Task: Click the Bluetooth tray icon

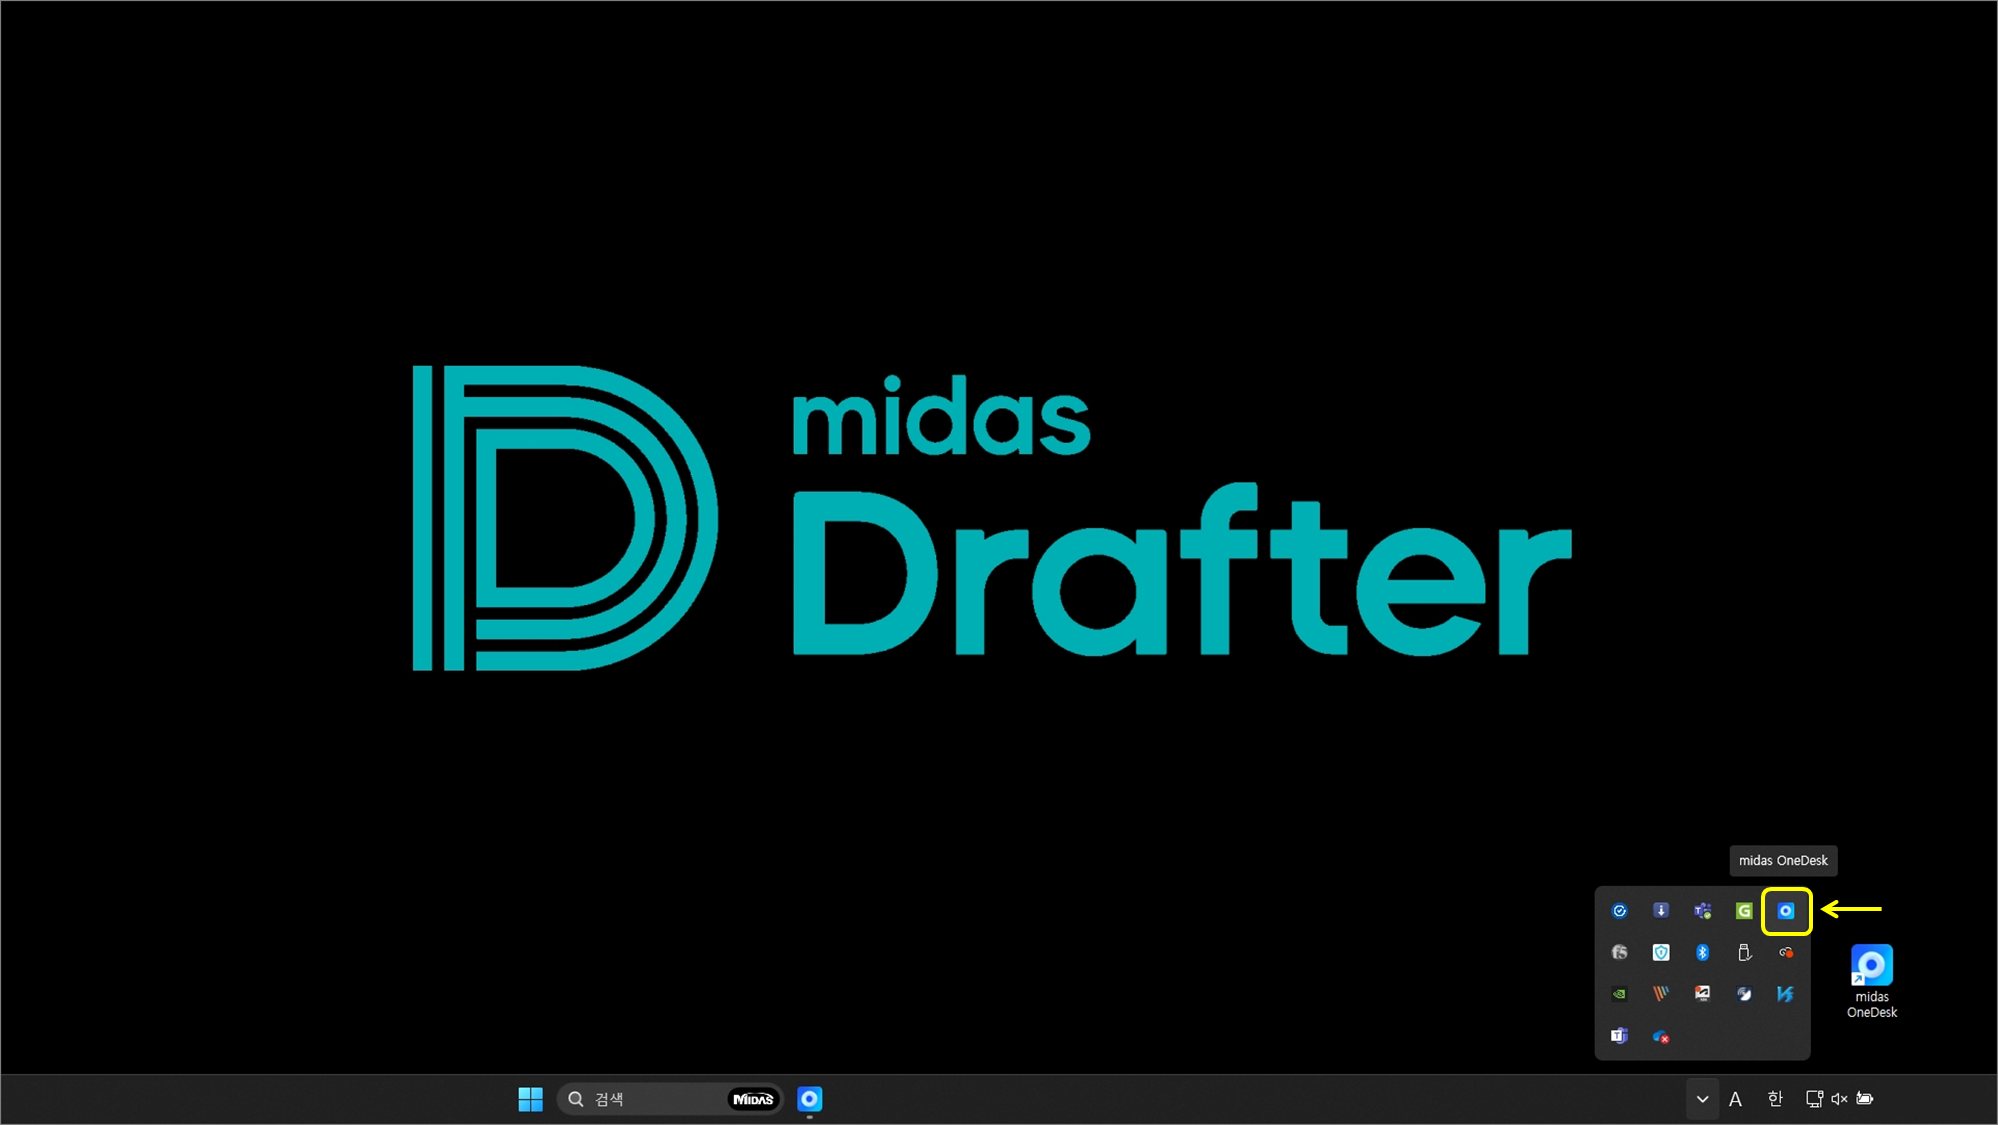Action: click(x=1703, y=953)
